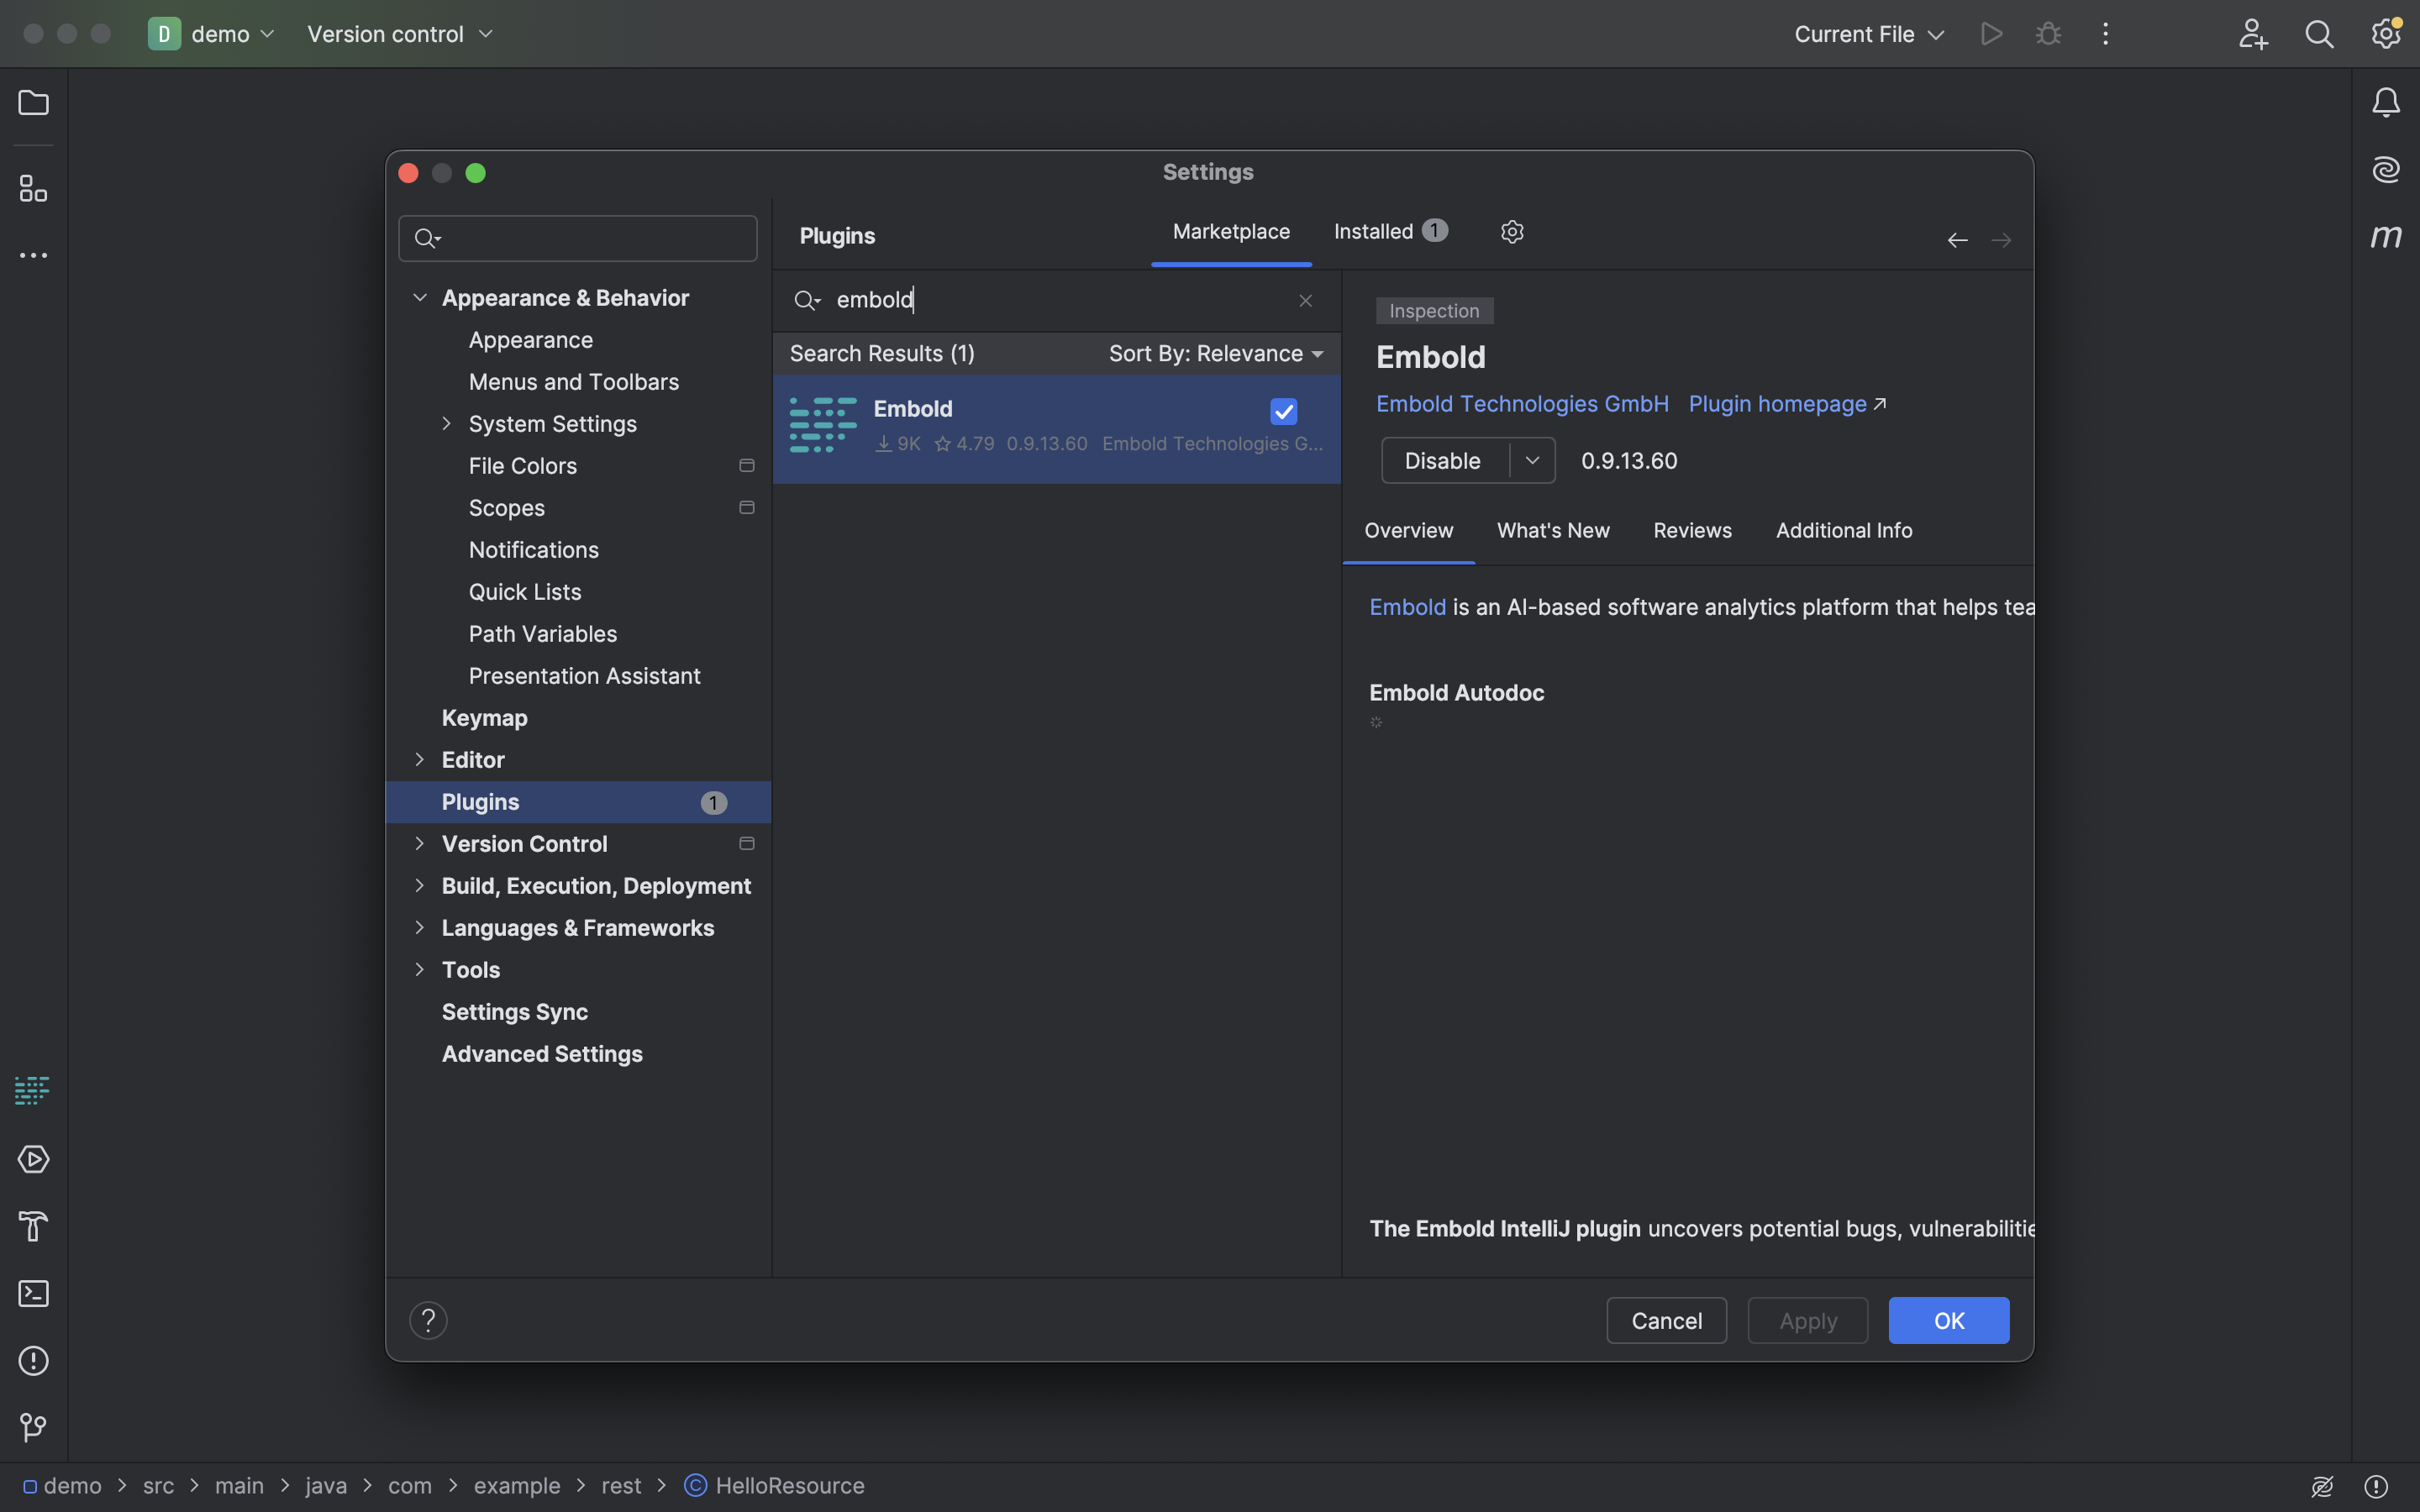This screenshot has height=1512, width=2420.
Task: Open the Sort By Relevance dropdown
Action: [x=1215, y=353]
